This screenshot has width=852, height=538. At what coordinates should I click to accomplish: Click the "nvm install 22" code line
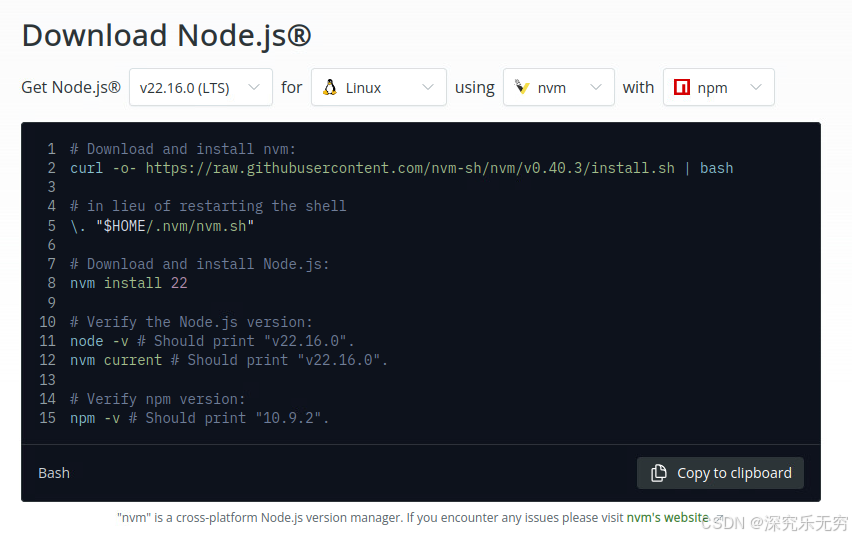pos(129,283)
